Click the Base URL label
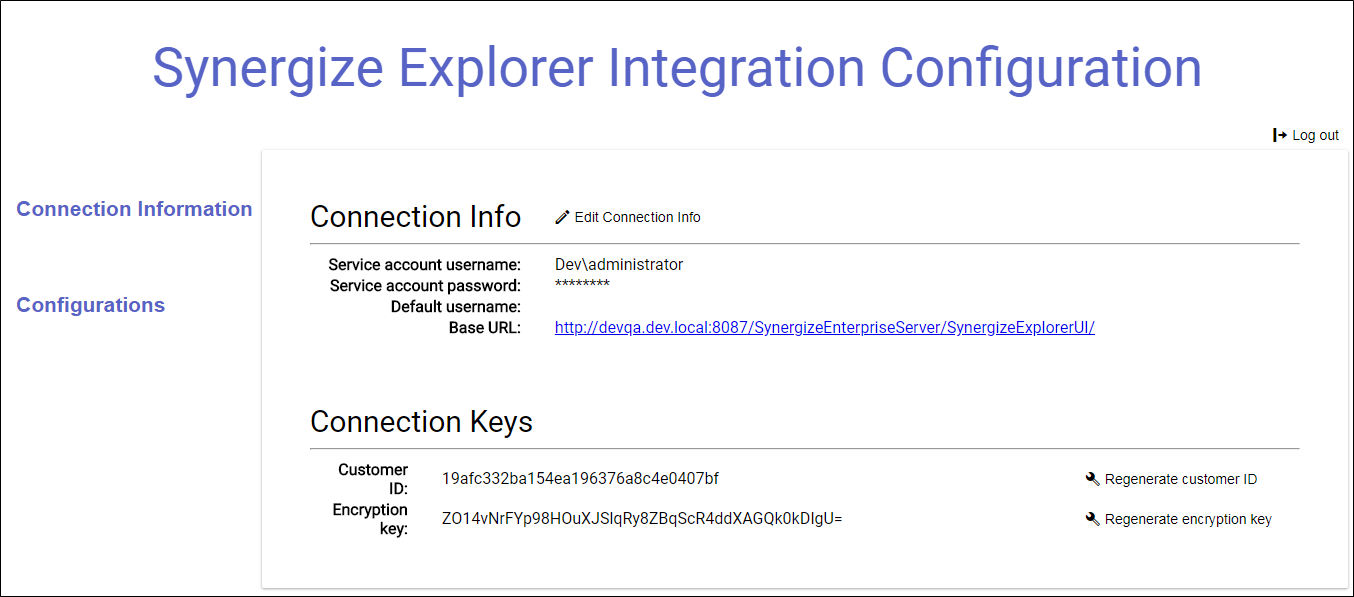1354x597 pixels. (485, 327)
